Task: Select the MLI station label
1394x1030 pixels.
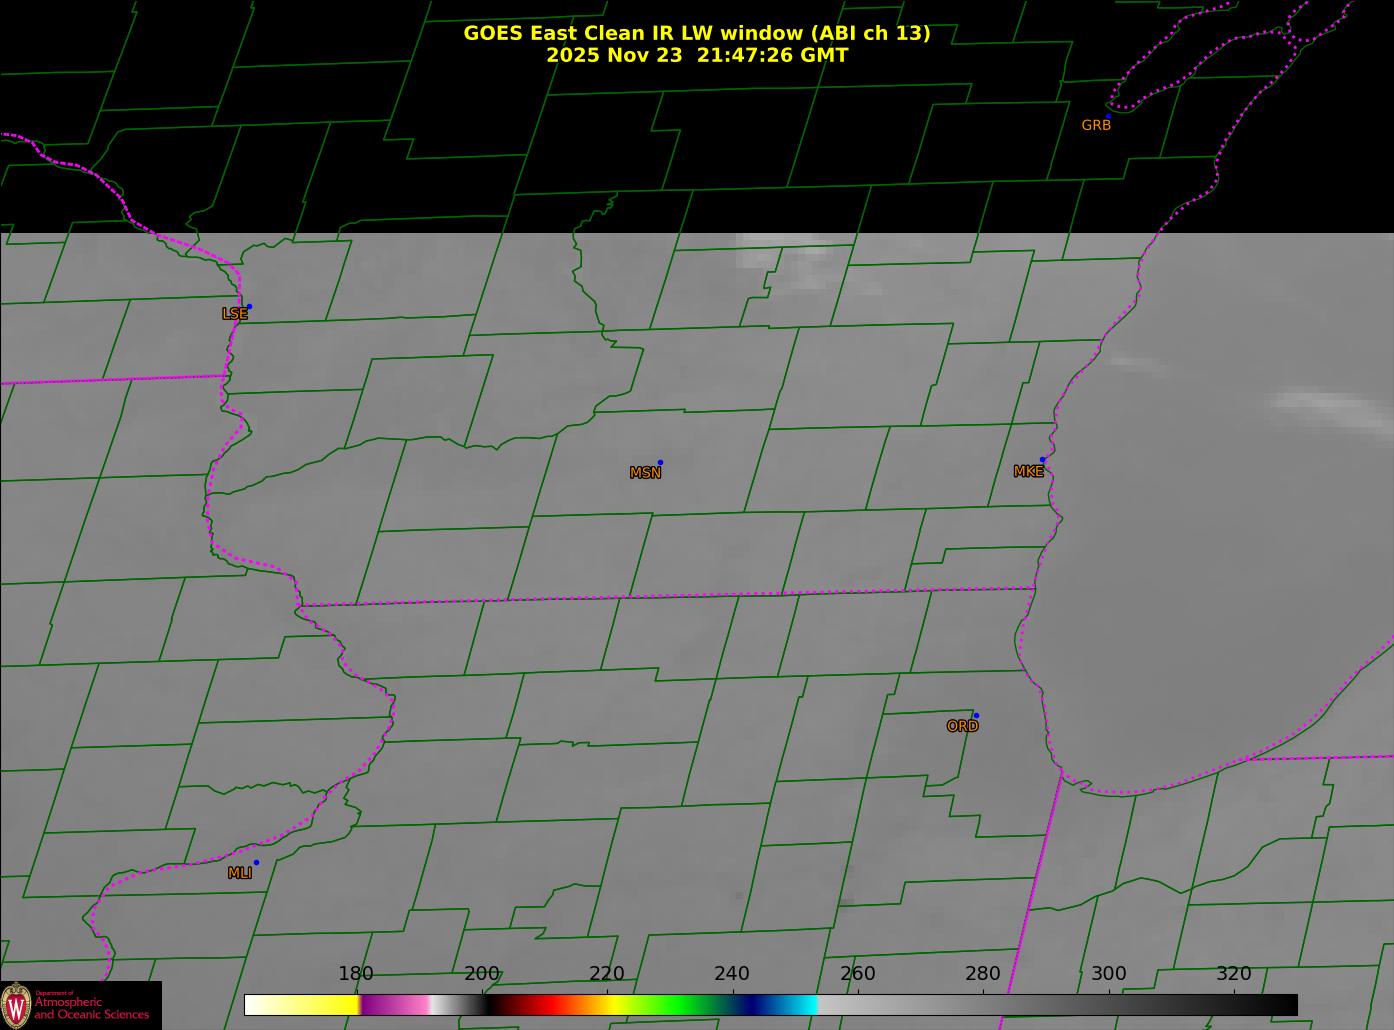Action: 240,873
